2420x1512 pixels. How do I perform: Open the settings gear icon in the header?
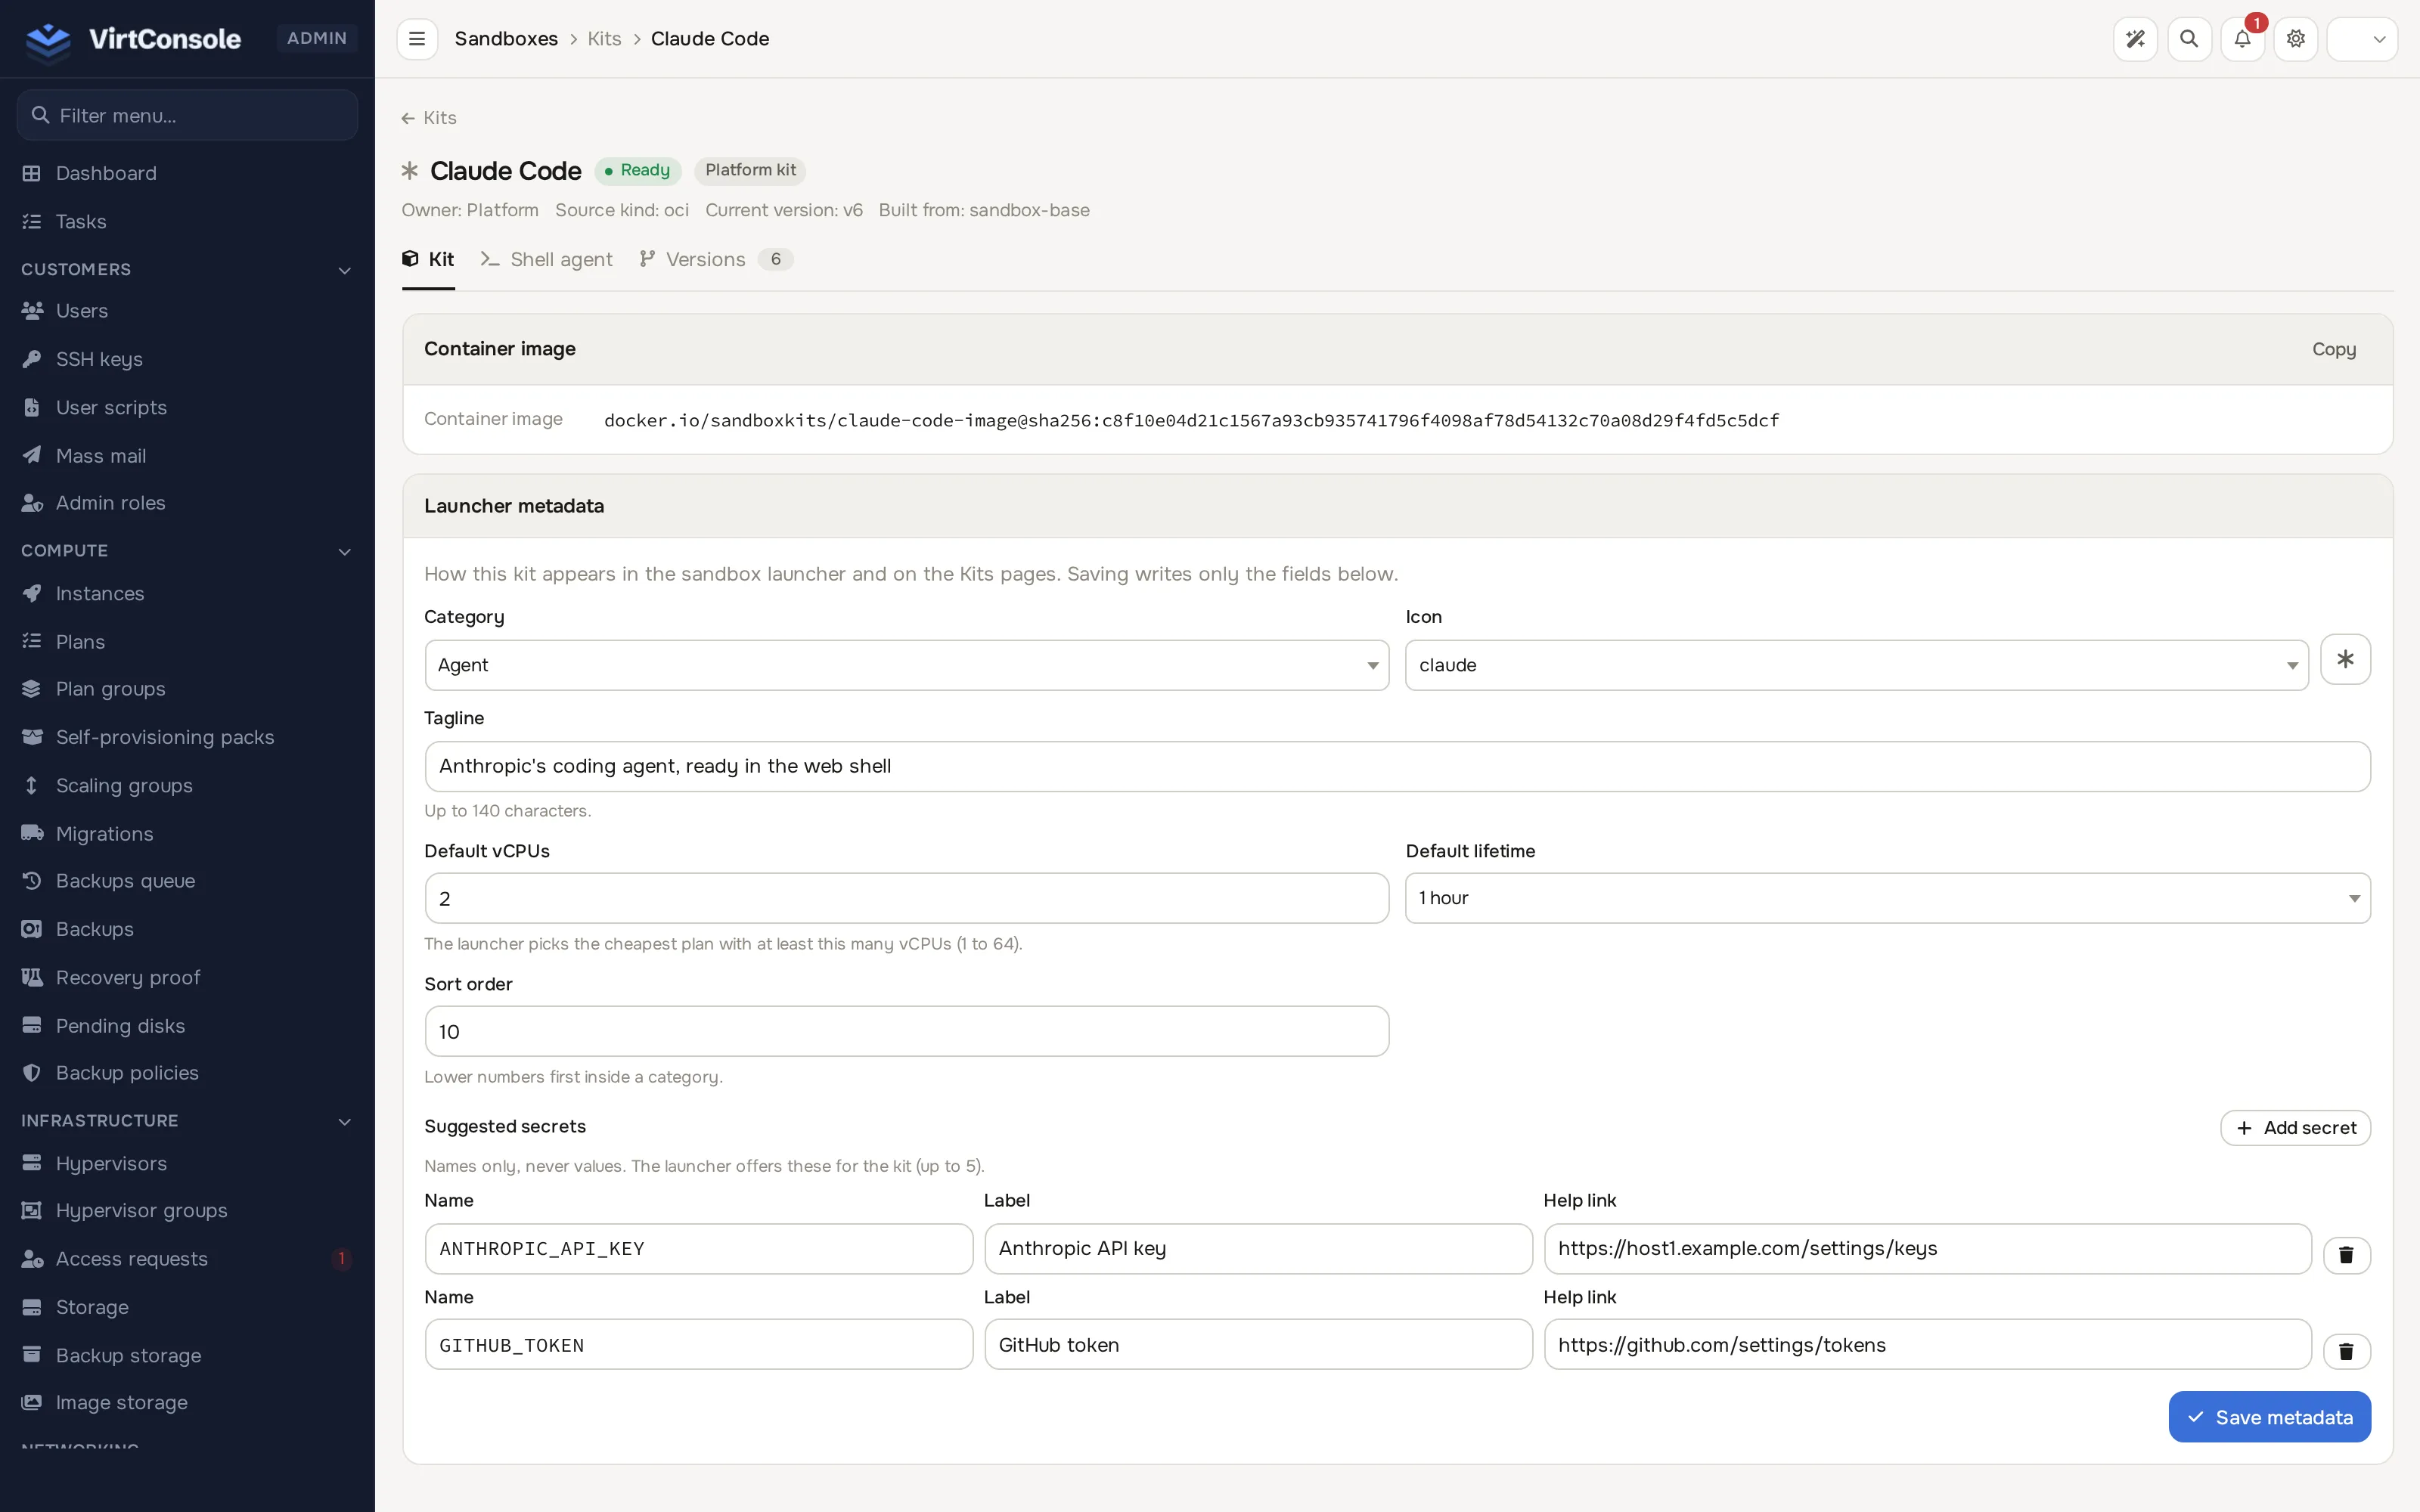pyautogui.click(x=2296, y=39)
